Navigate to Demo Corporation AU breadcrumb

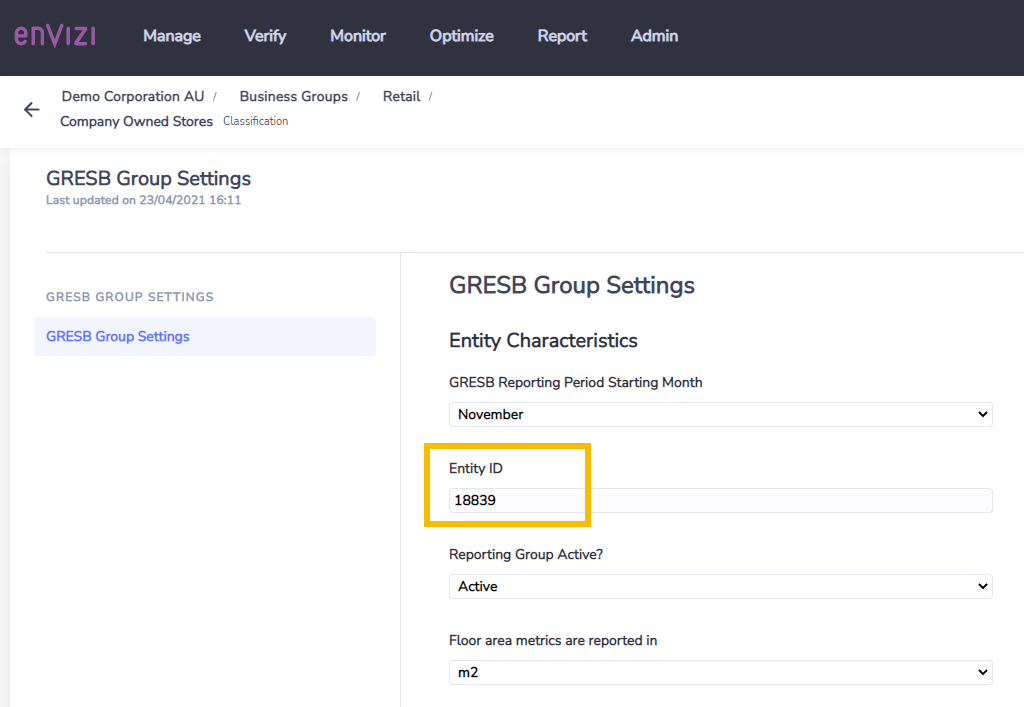[x=133, y=97]
